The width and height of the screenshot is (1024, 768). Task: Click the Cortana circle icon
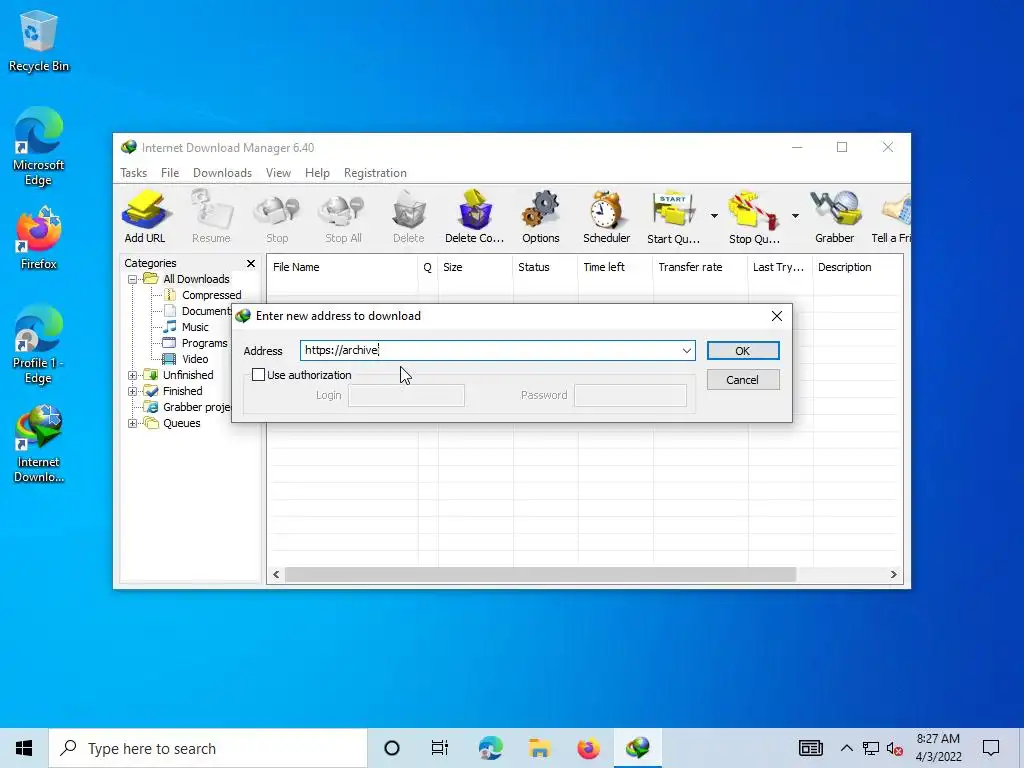tap(391, 748)
